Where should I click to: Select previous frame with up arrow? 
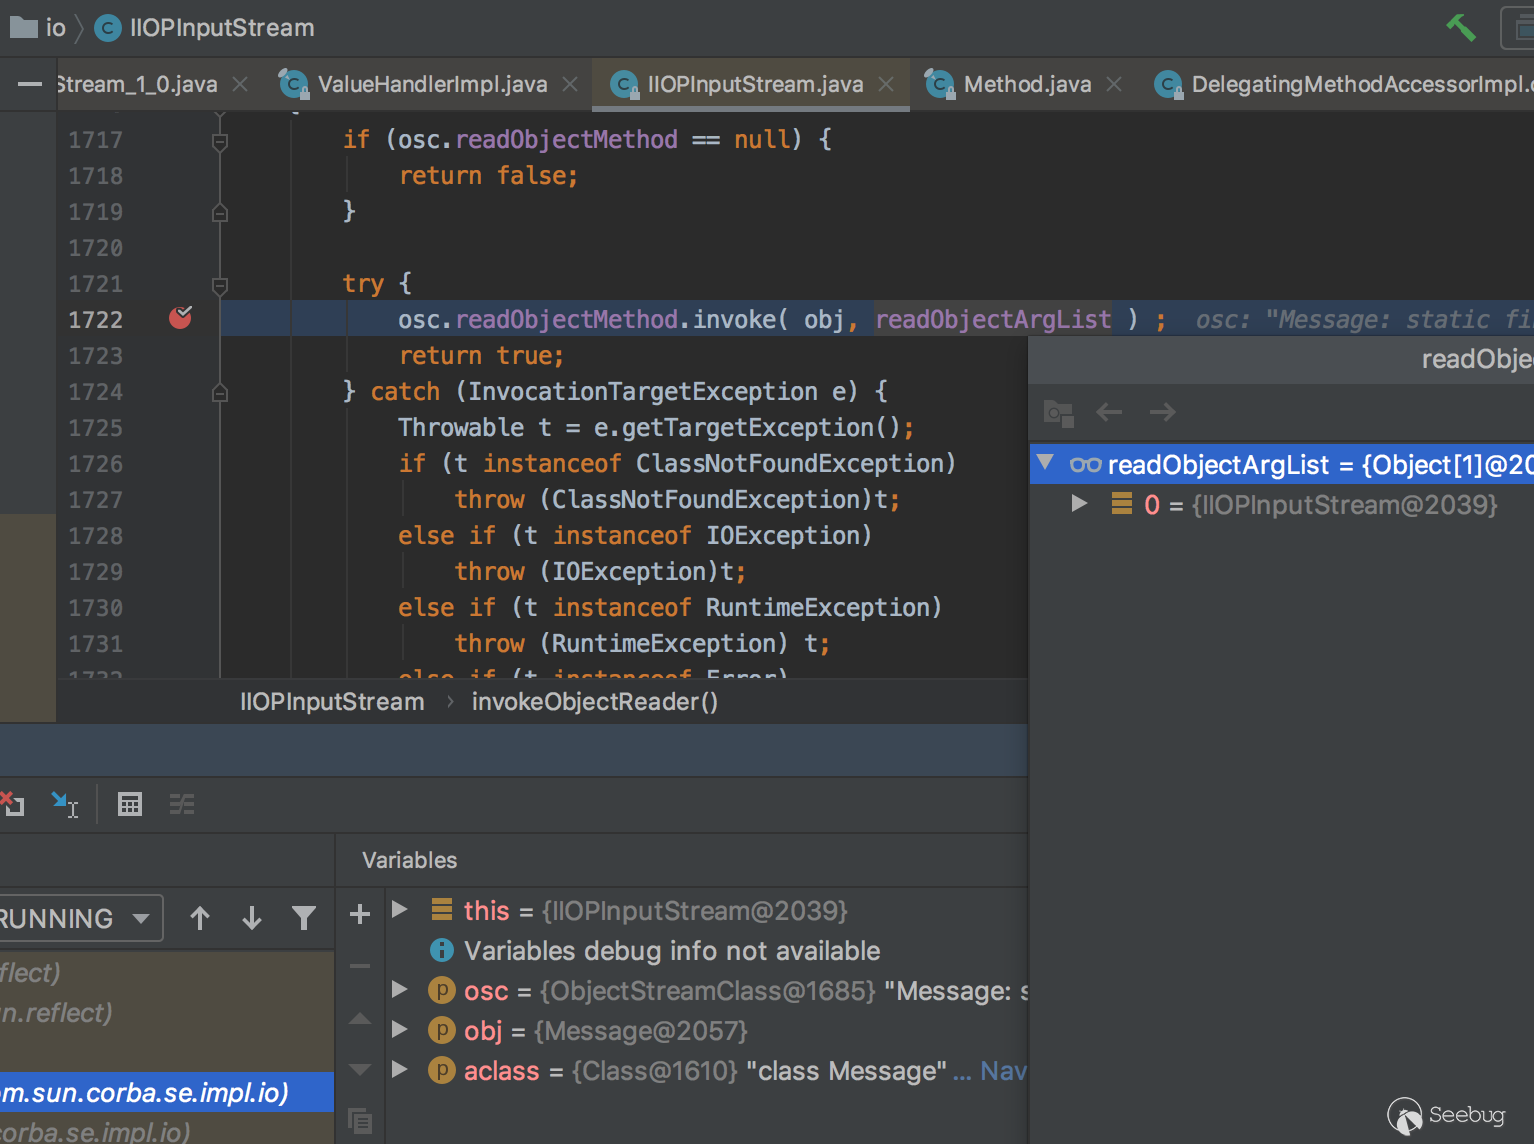tap(200, 918)
